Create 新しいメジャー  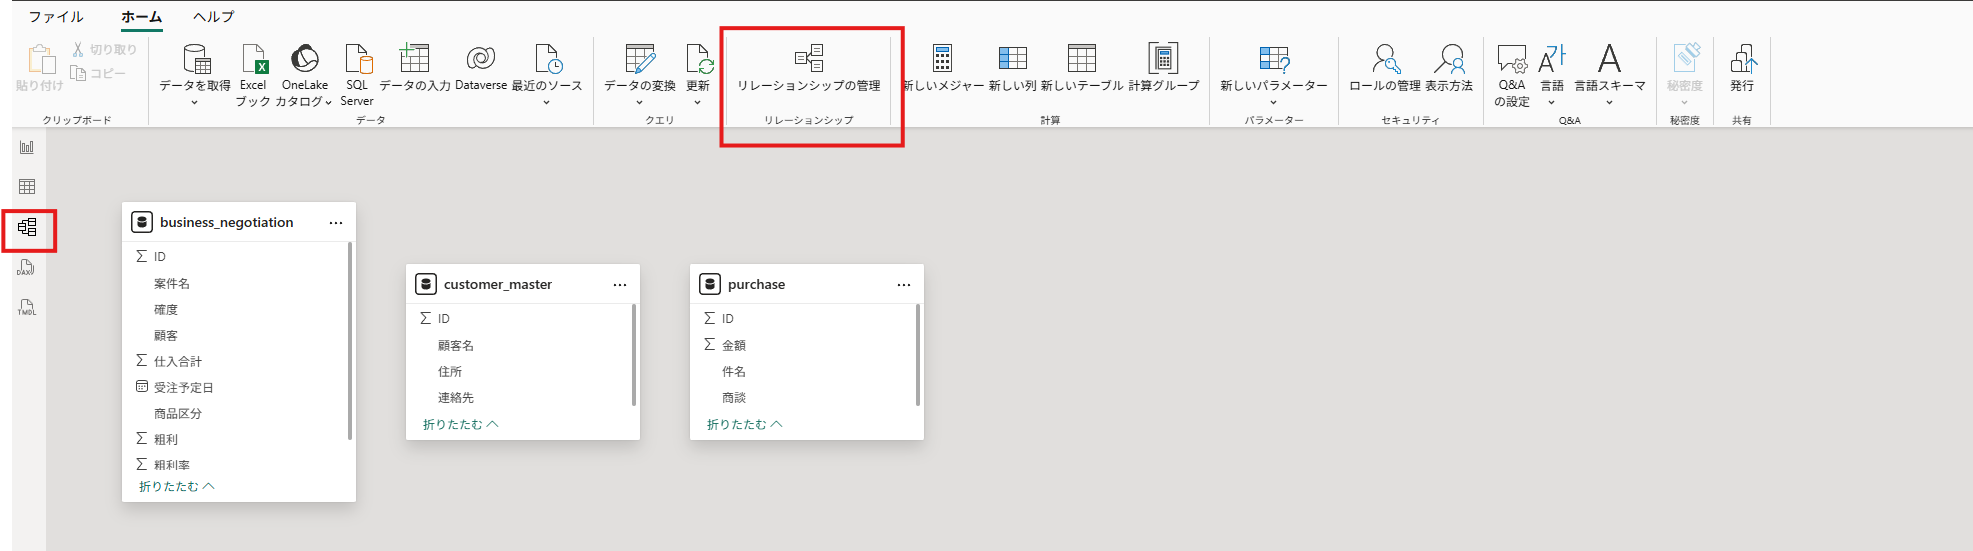pos(943,68)
